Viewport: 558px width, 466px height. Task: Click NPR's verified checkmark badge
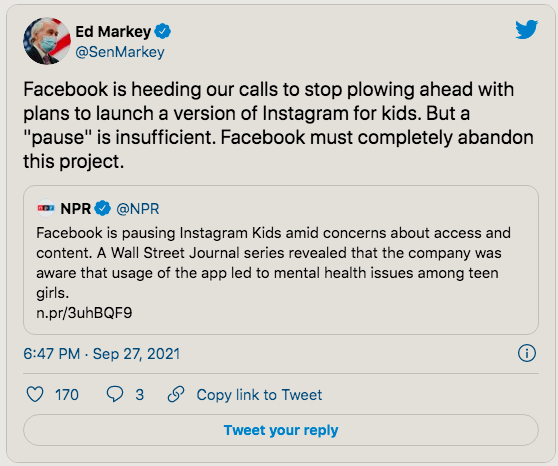(103, 209)
